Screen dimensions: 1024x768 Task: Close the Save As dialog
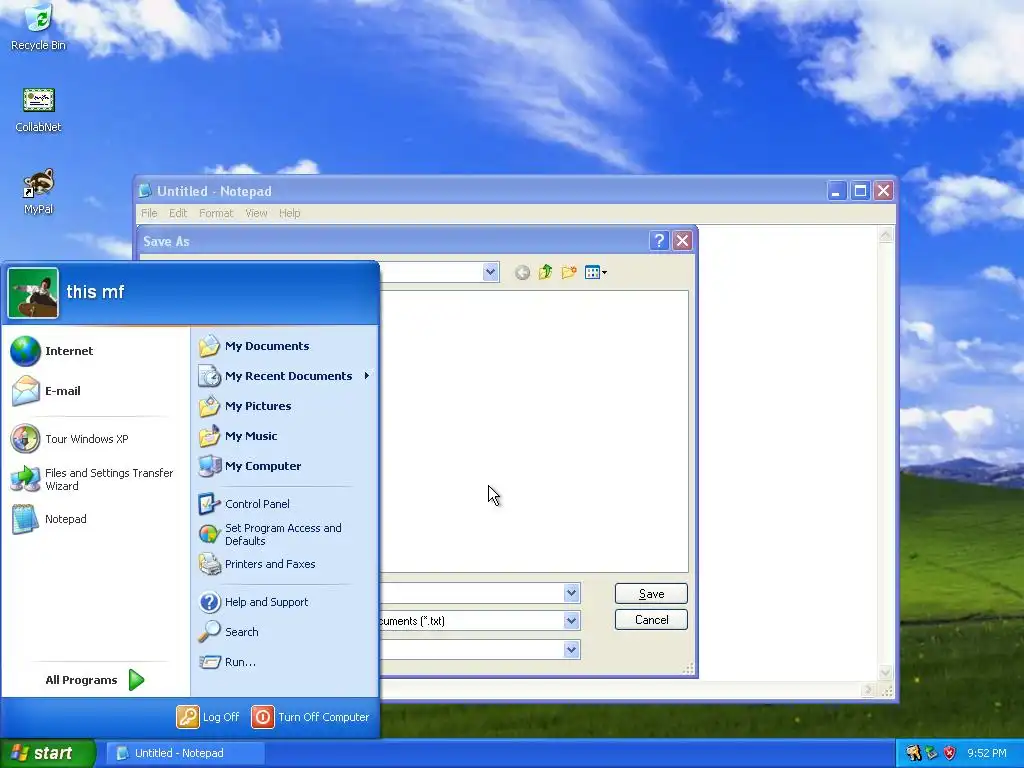click(x=682, y=241)
